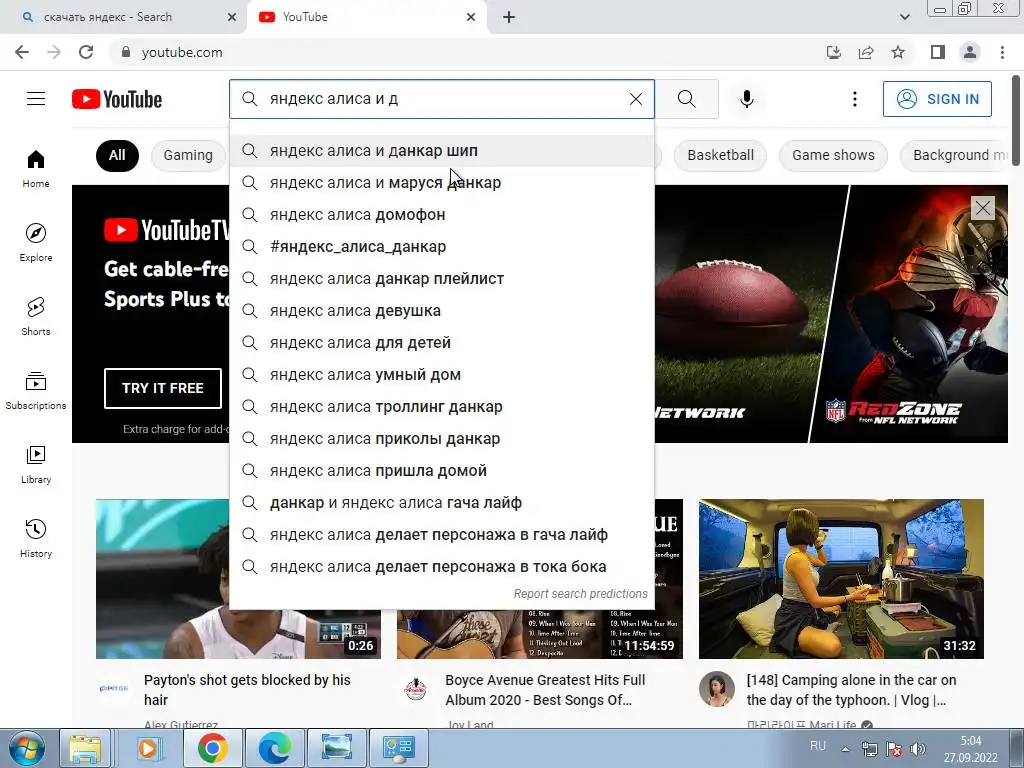The width and height of the screenshot is (1024, 768).
Task: Choose suggestion 'яндекс алиса данкар плейлист'
Action: tap(442, 279)
